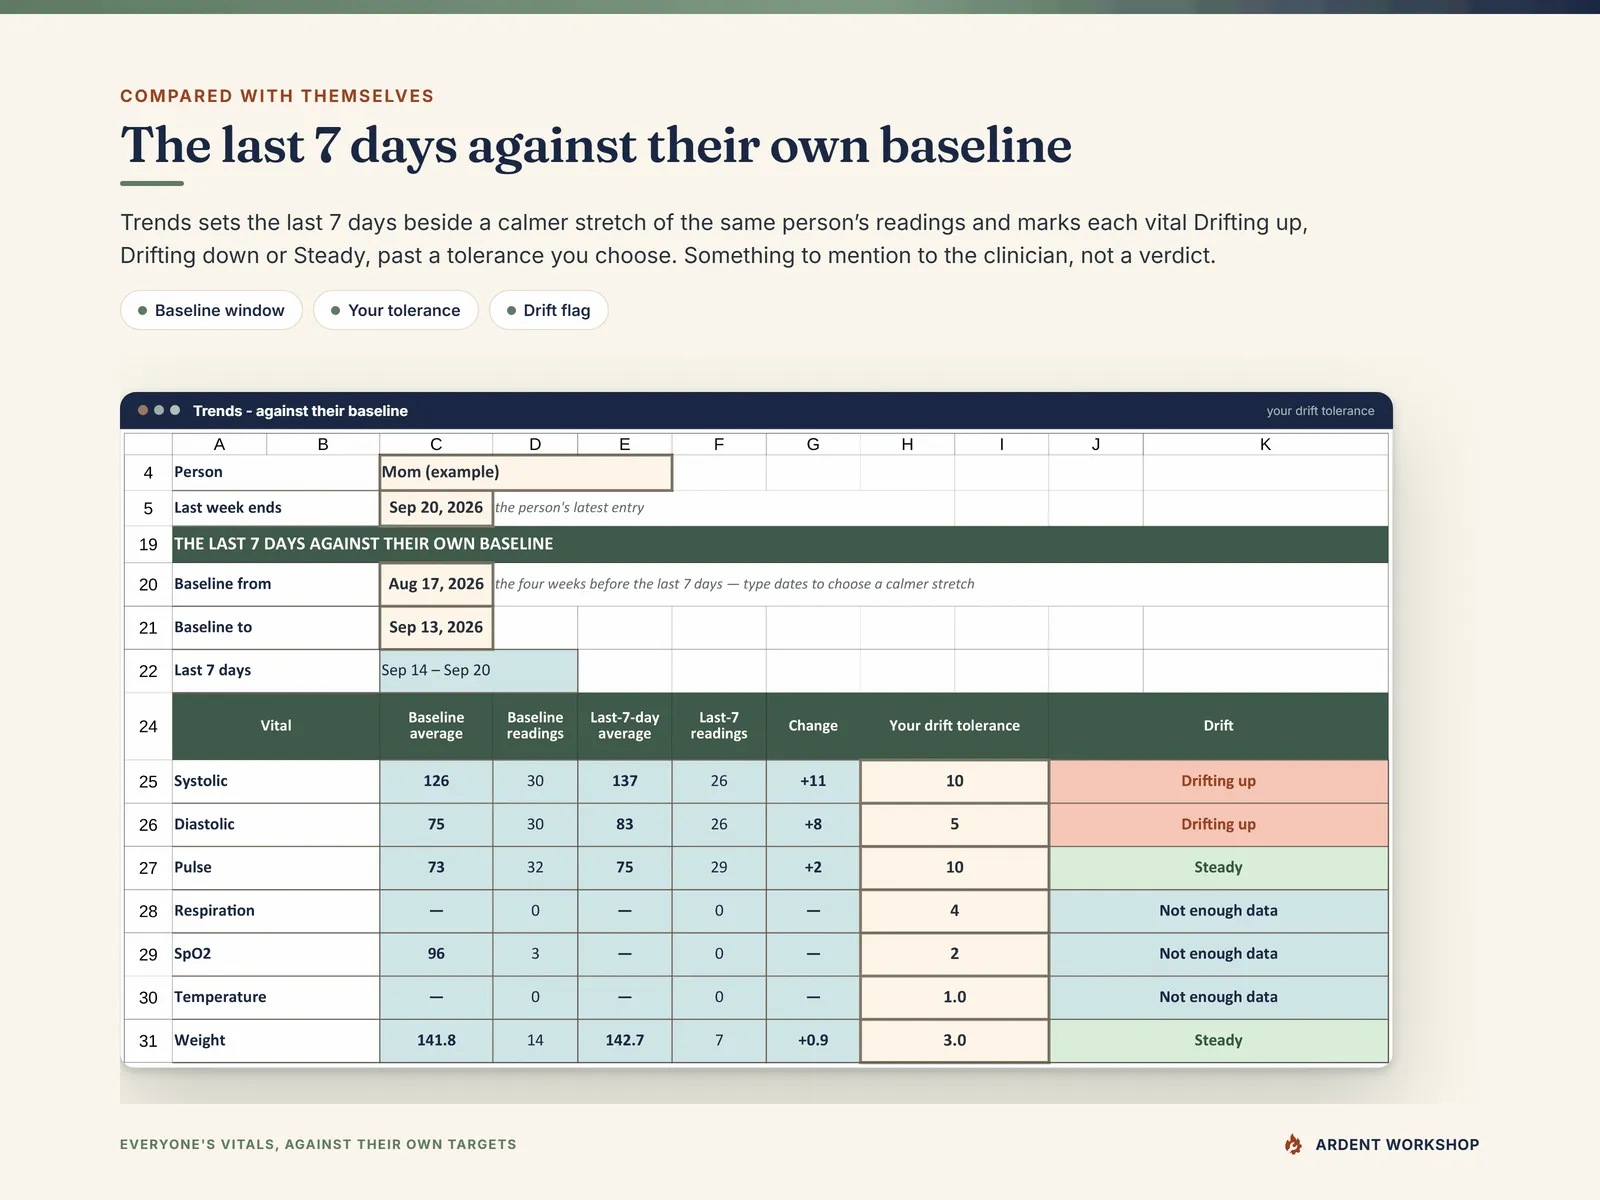Image resolution: width=1600 pixels, height=1200 pixels.
Task: Click the Systolic last-7-day average 137
Action: tap(625, 781)
